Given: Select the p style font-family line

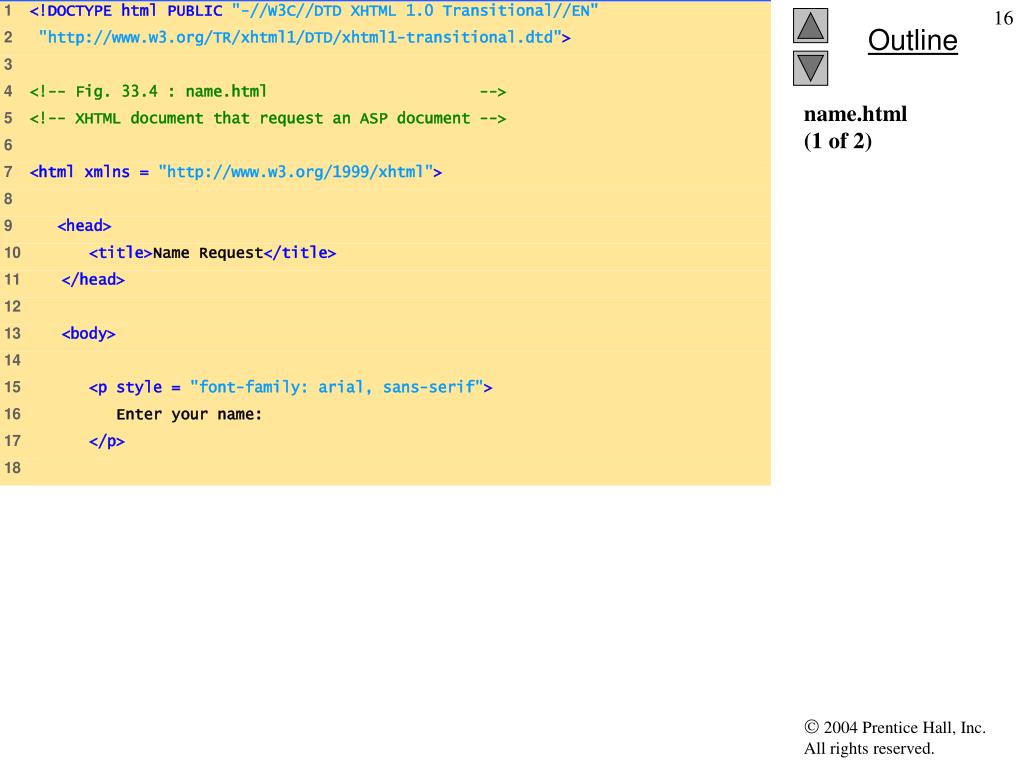Looking at the screenshot, I should coord(291,387).
